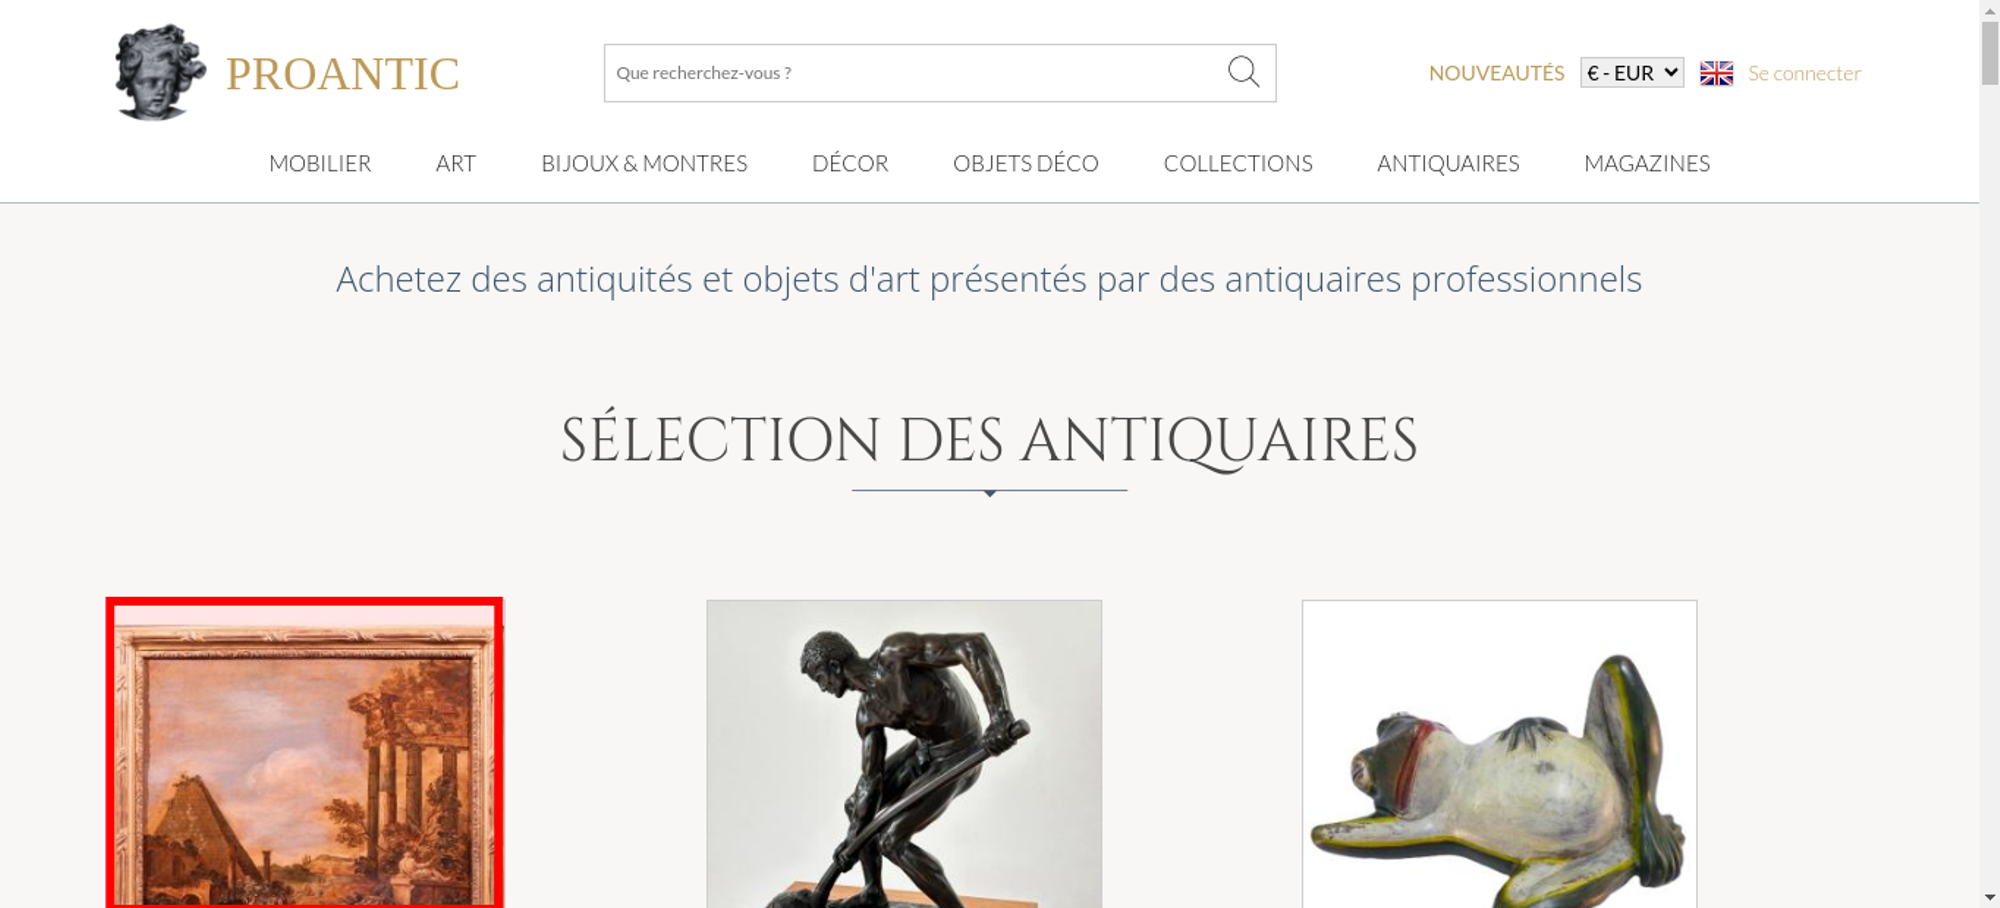
Task: Click the Proantic cherub head logo
Action: click(160, 73)
